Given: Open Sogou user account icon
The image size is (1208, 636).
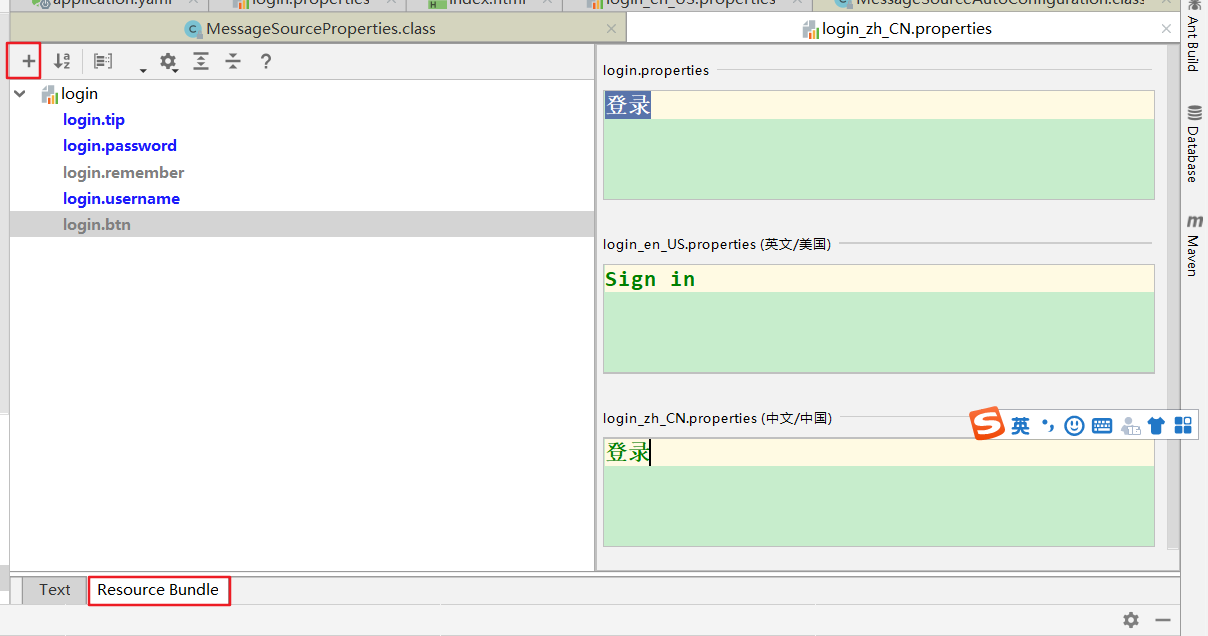Looking at the screenshot, I should pos(1130,426).
